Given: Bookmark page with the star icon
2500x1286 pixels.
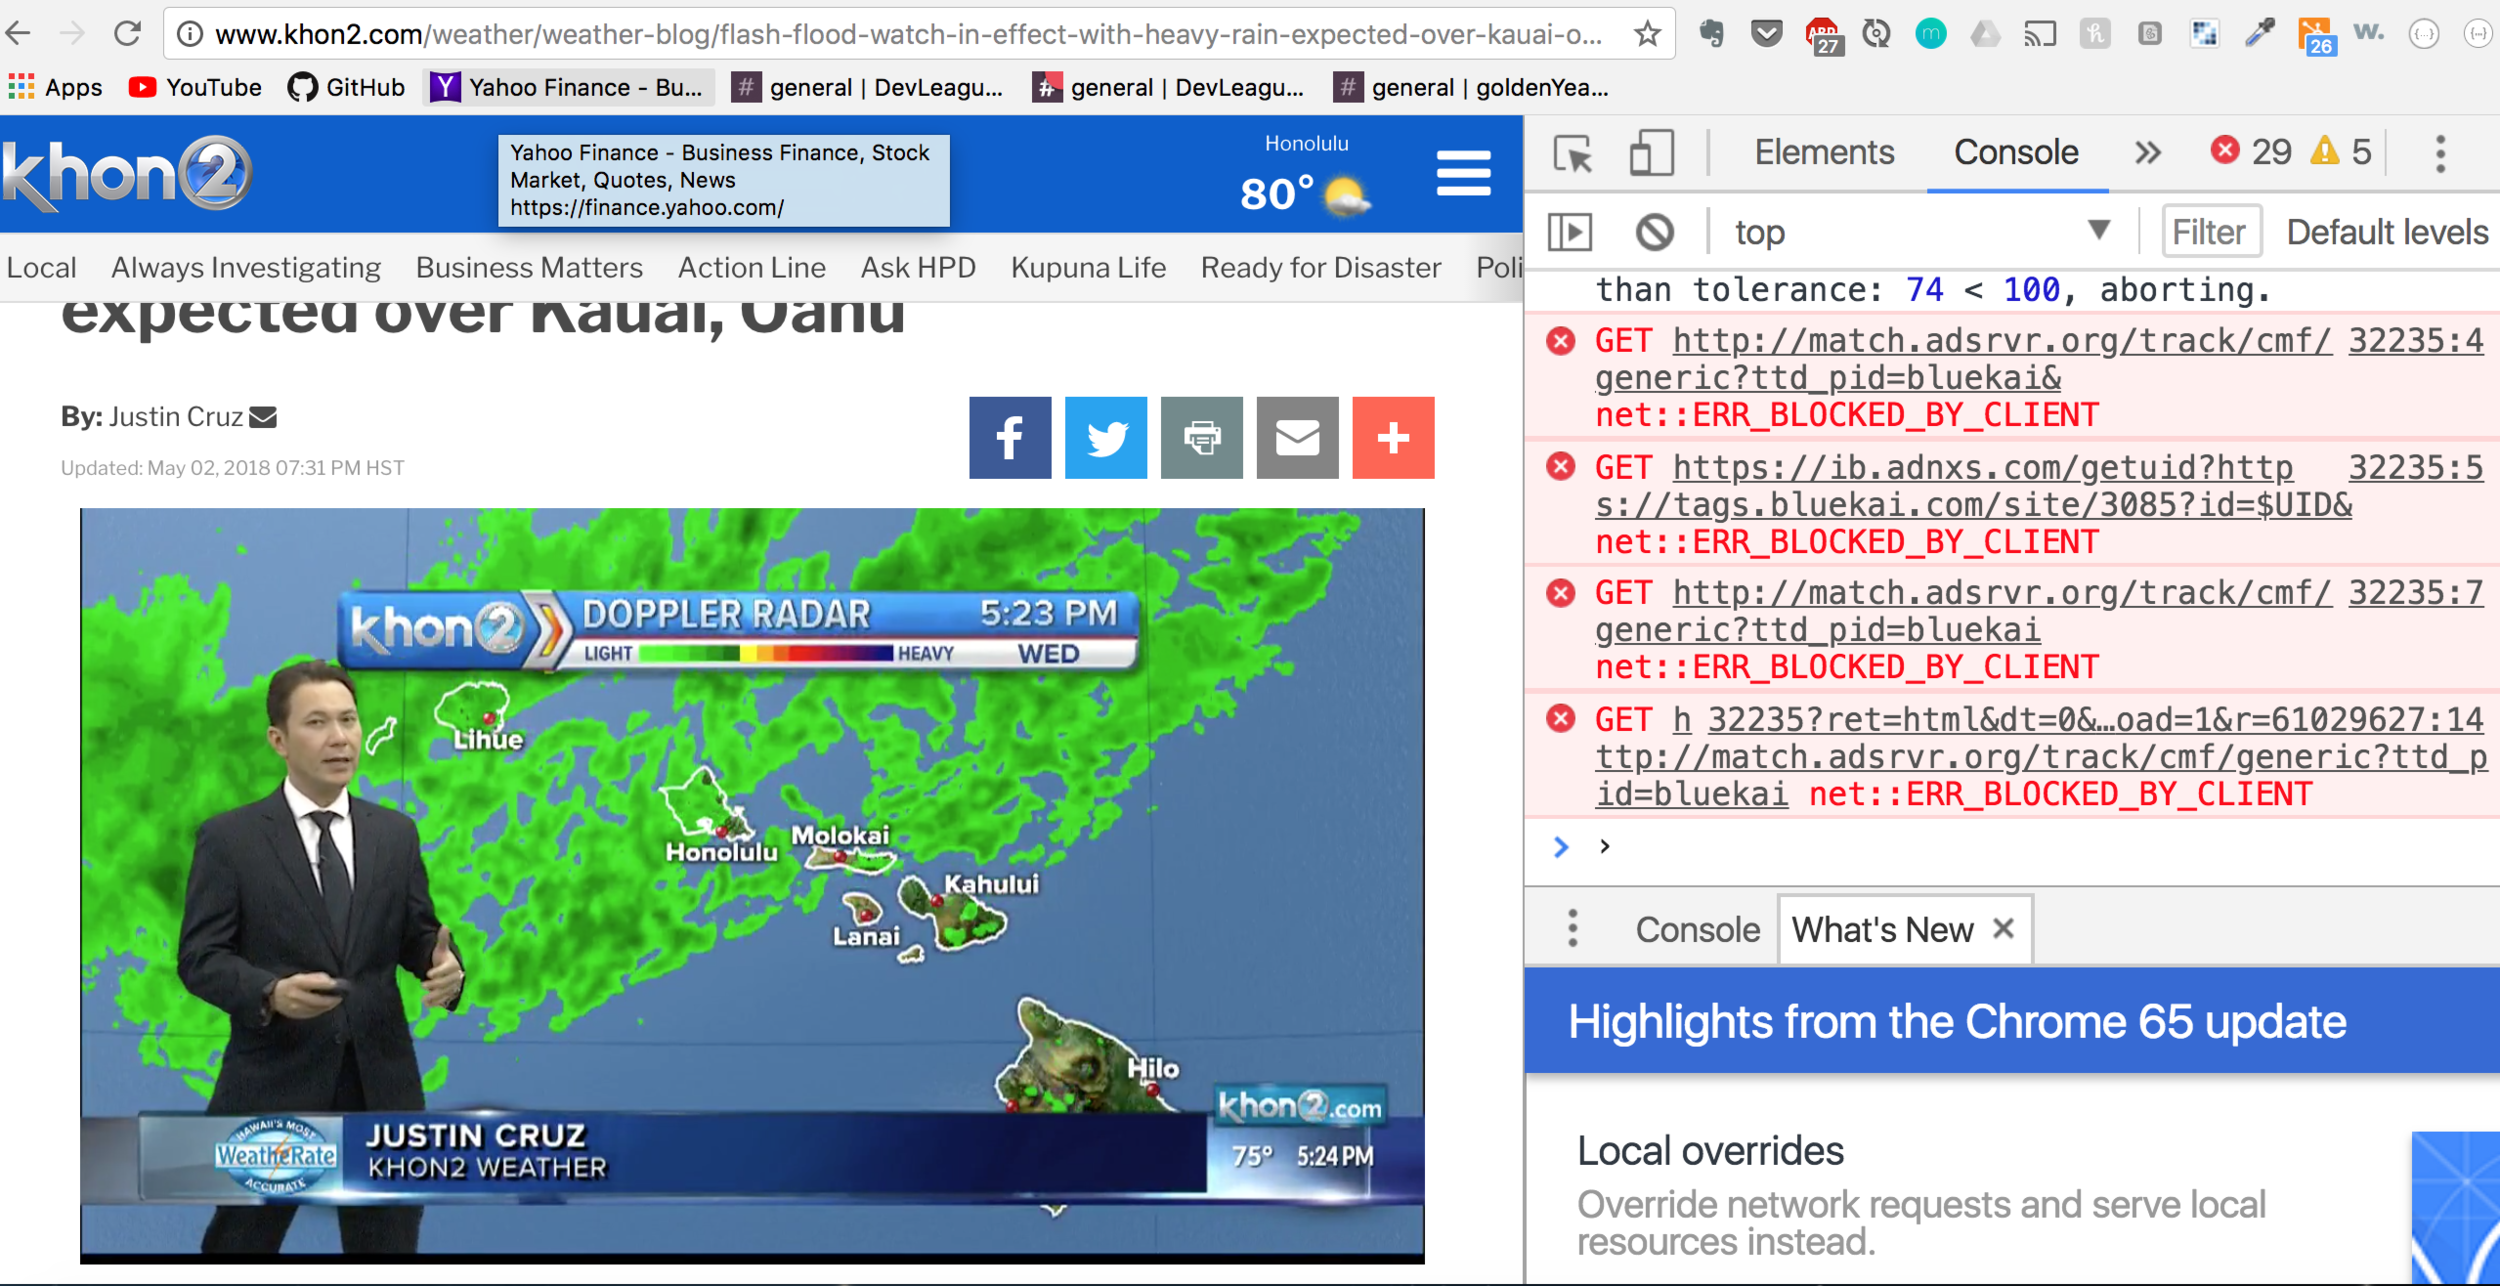Looking at the screenshot, I should [x=1647, y=34].
